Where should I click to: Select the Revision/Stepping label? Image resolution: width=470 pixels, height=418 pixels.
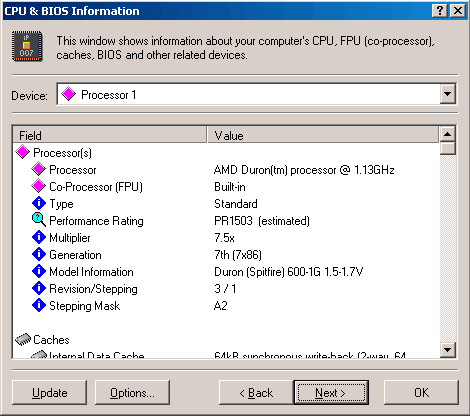tap(93, 289)
